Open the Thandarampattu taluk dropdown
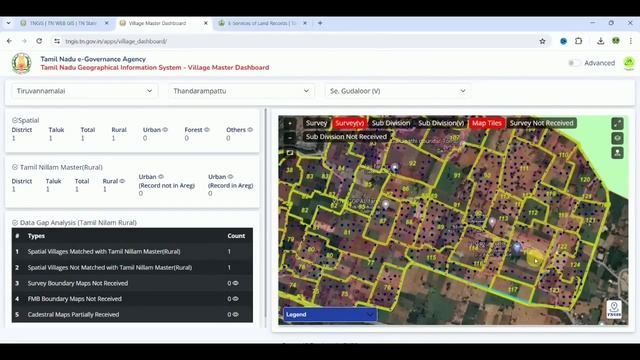Image resolution: width=640 pixels, height=360 pixels. 241,91
